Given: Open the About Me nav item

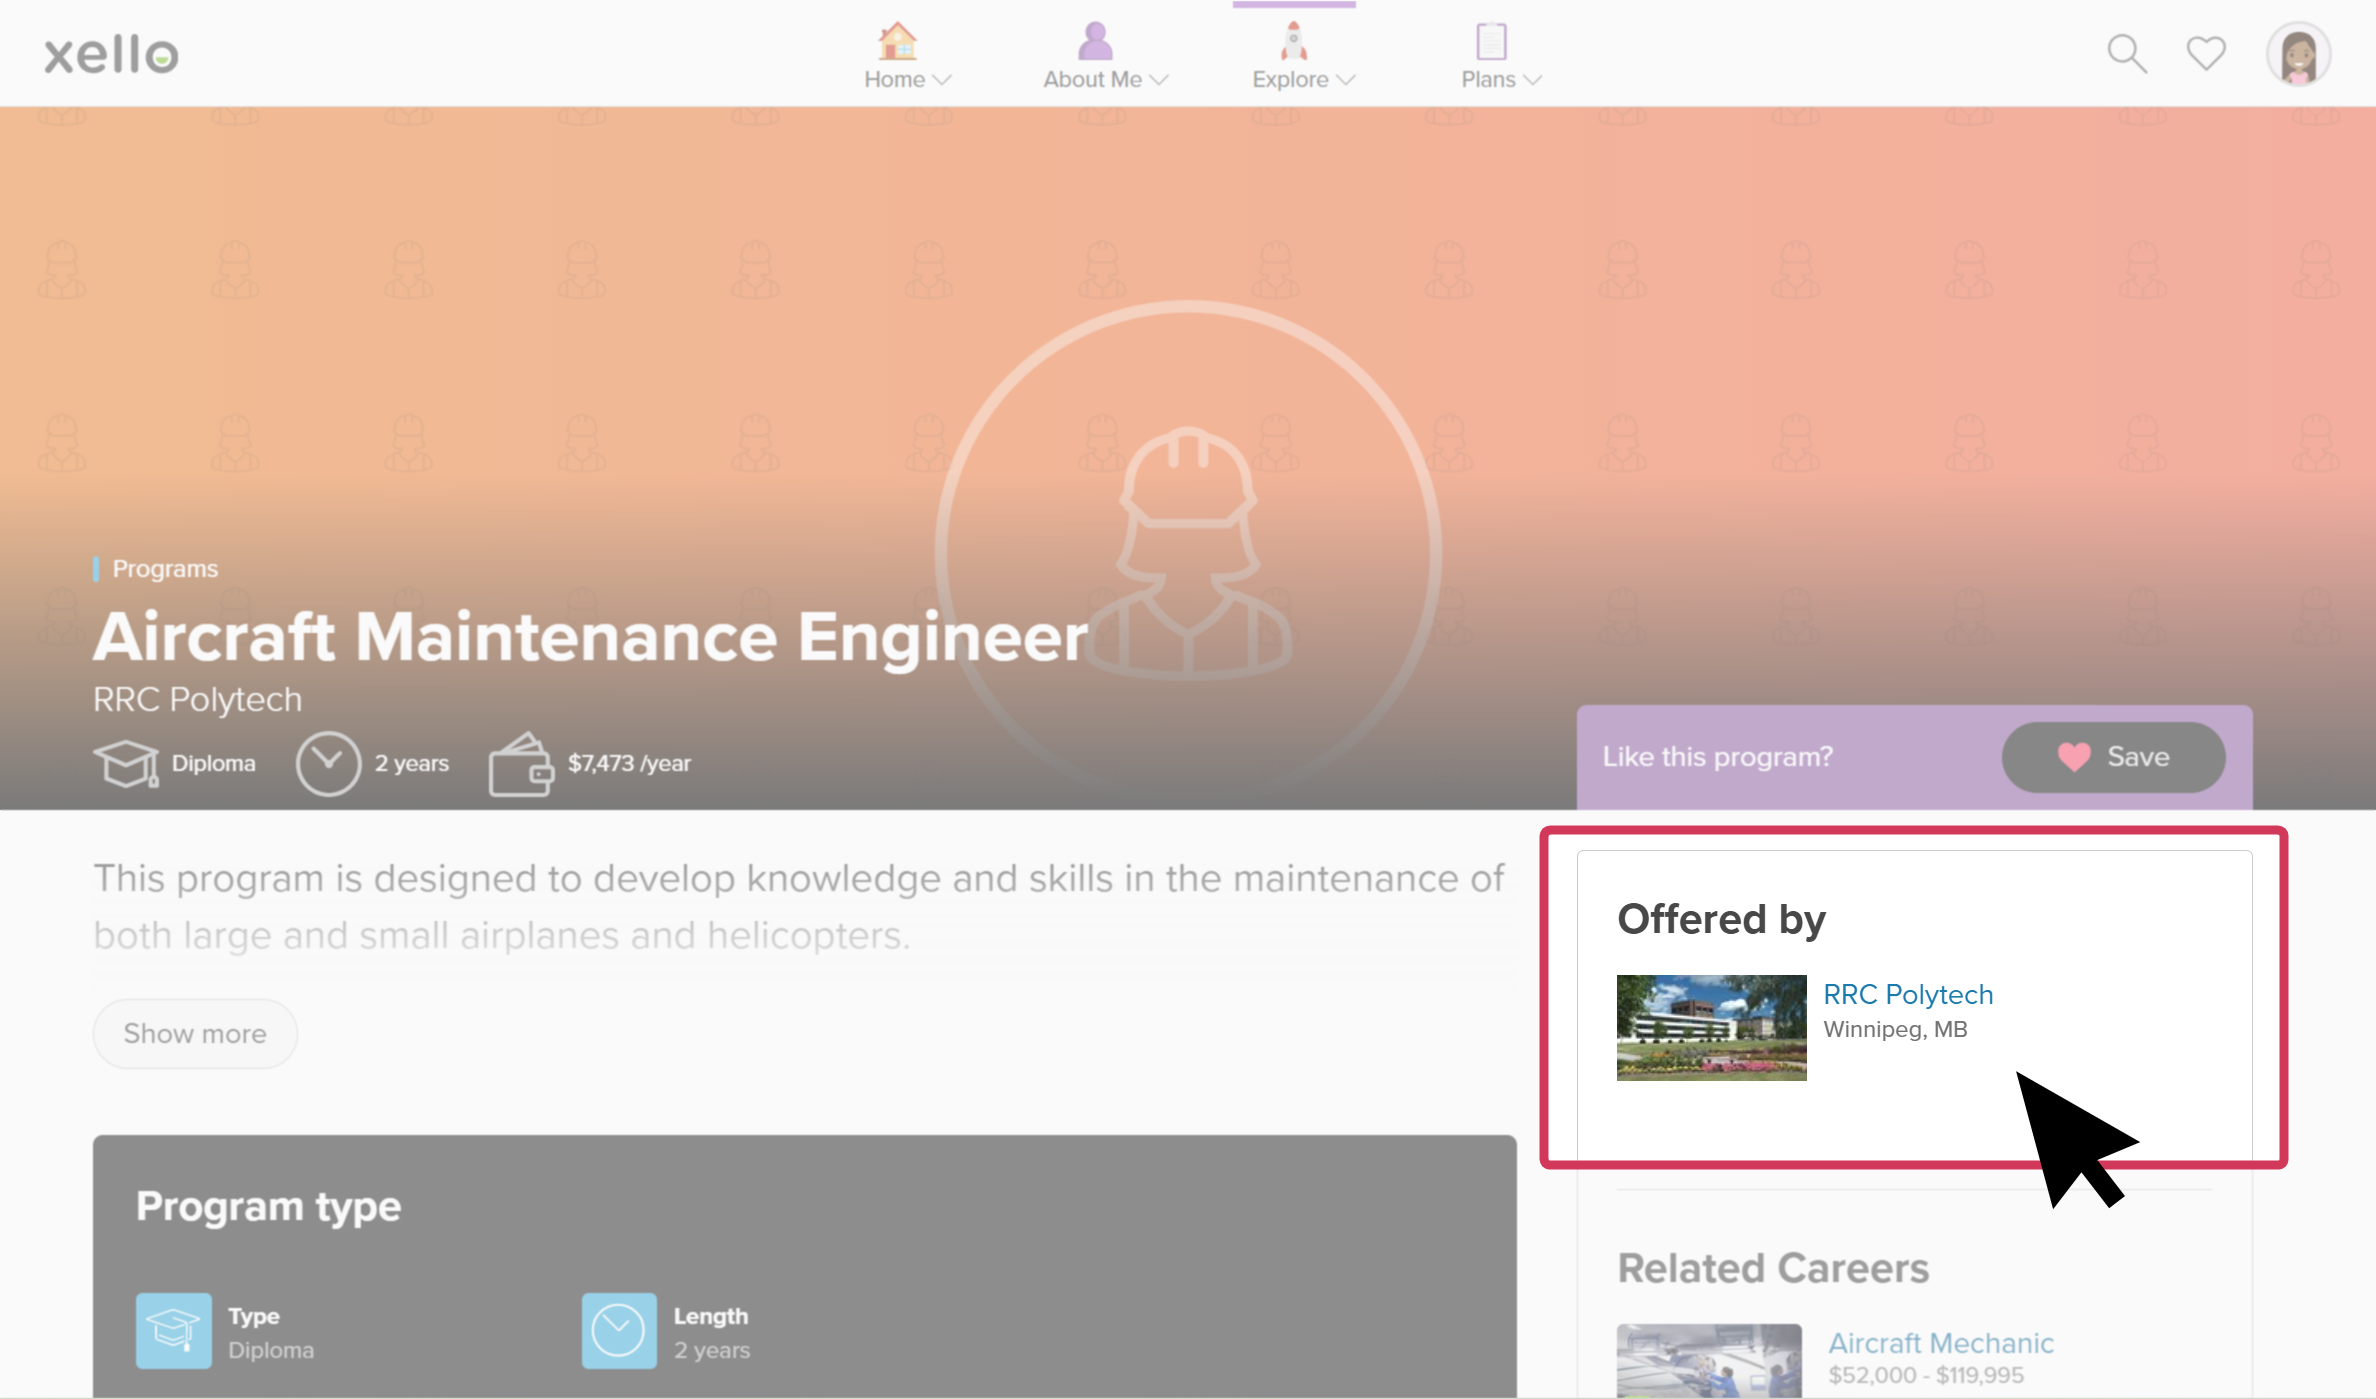Looking at the screenshot, I should click(x=1105, y=56).
